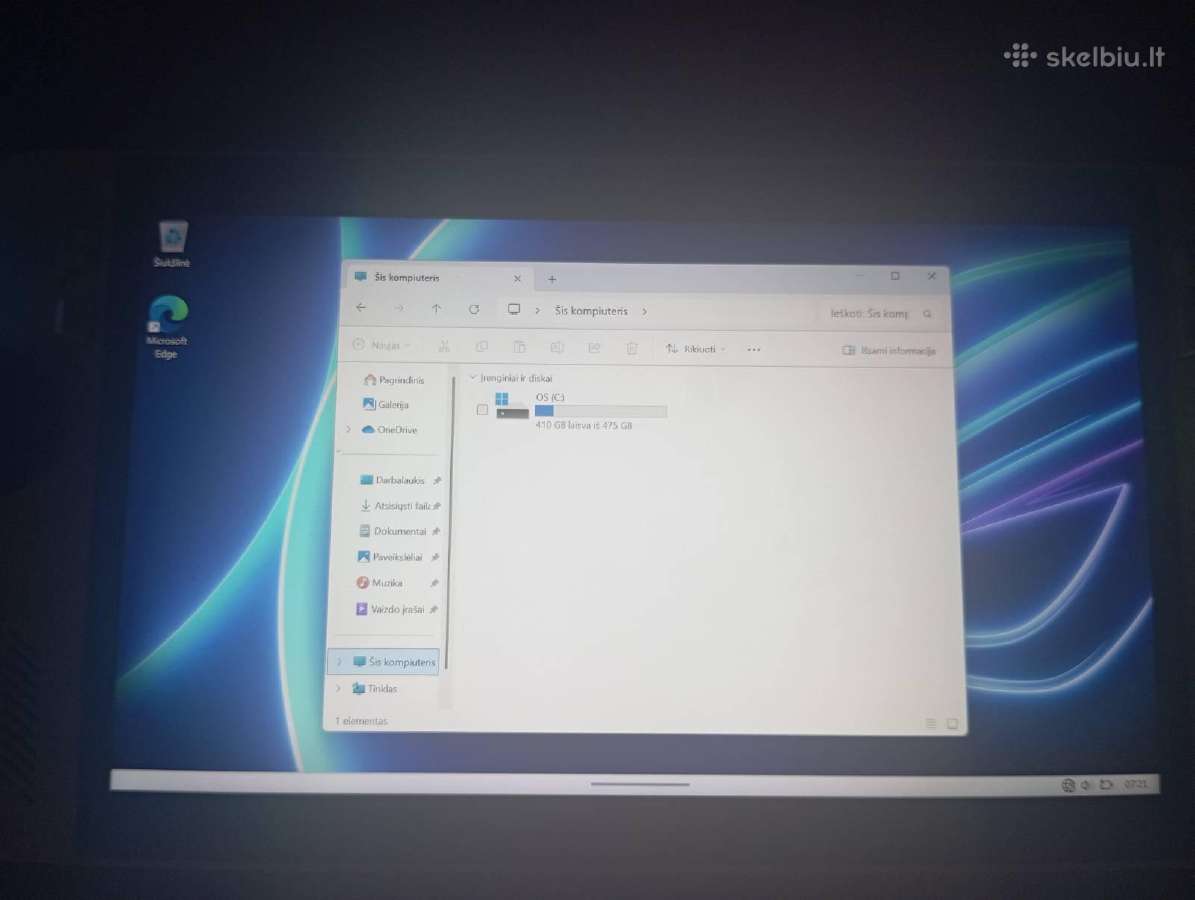Image resolution: width=1195 pixels, height=900 pixels.
Task: Open OneDrive in the sidebar
Action: (389, 430)
